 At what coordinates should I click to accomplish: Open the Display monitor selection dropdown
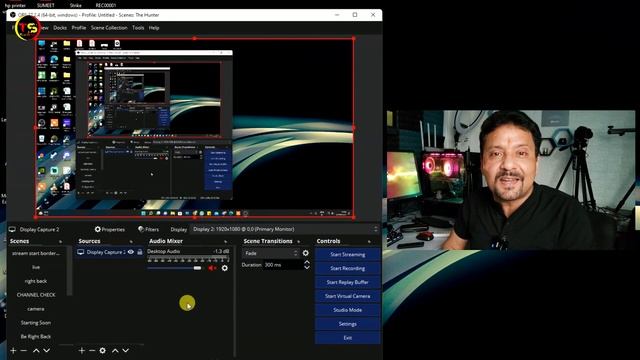285,229
